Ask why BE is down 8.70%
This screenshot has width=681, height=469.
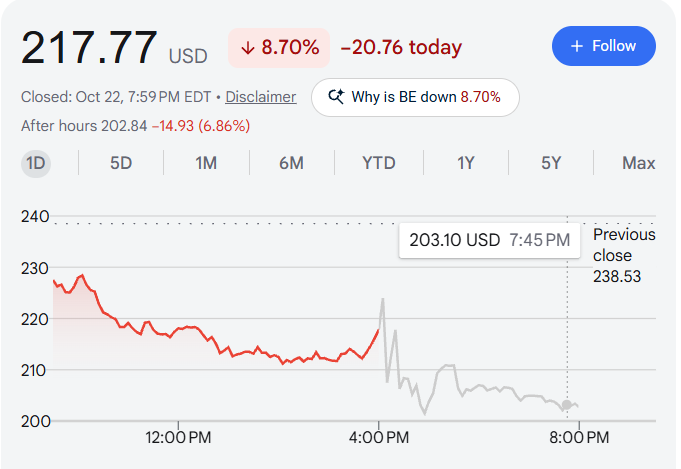click(x=415, y=97)
